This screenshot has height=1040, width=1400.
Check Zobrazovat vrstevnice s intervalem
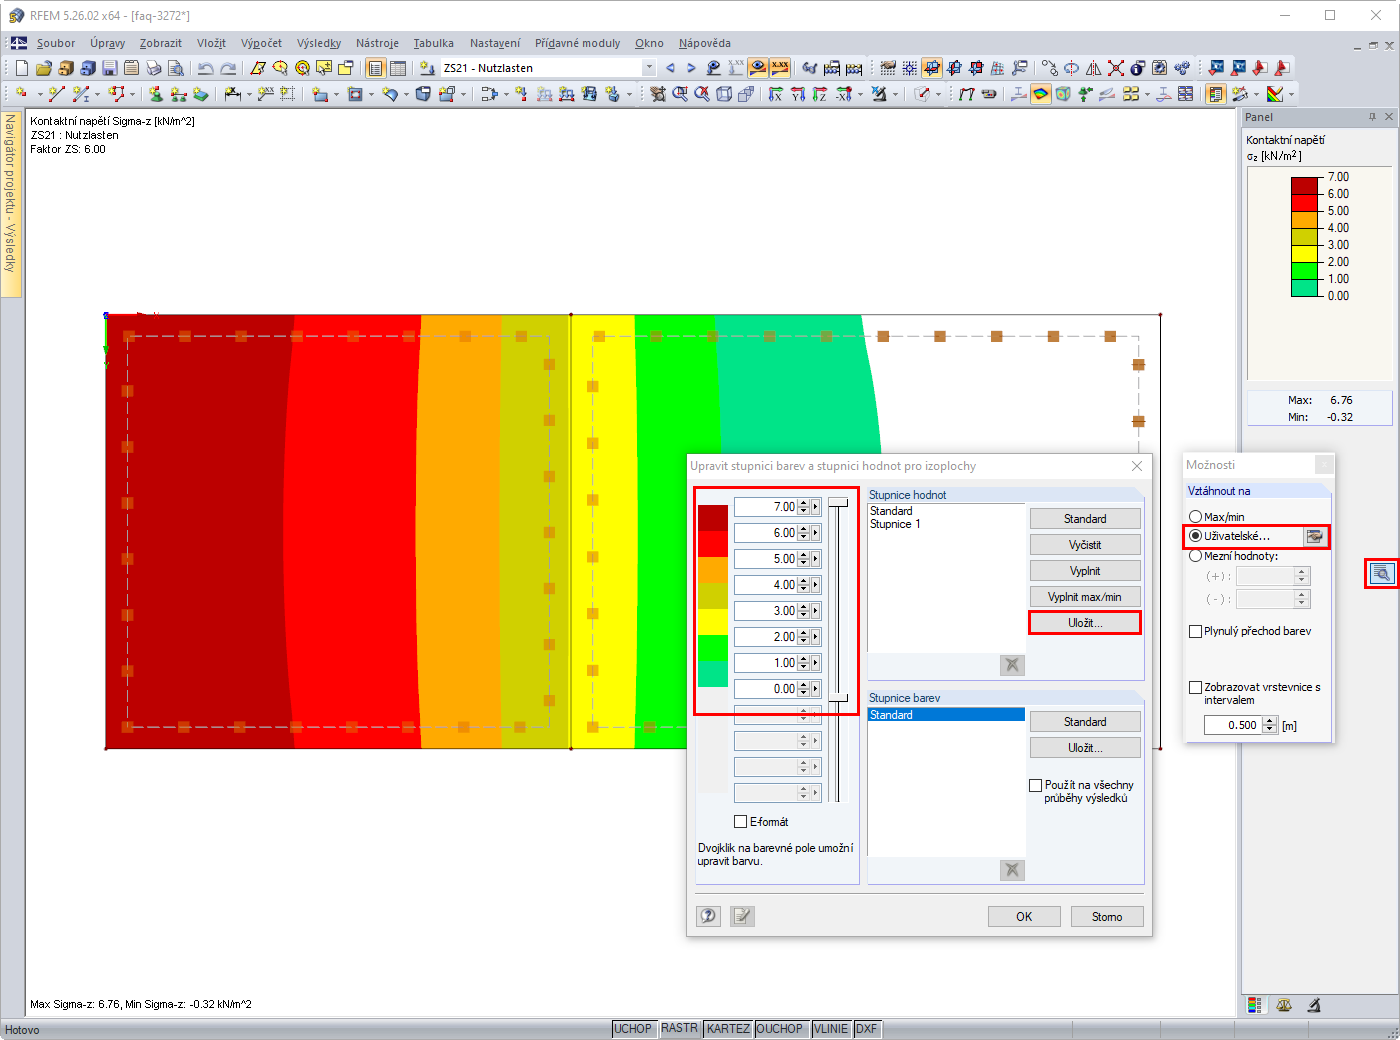[1195, 687]
